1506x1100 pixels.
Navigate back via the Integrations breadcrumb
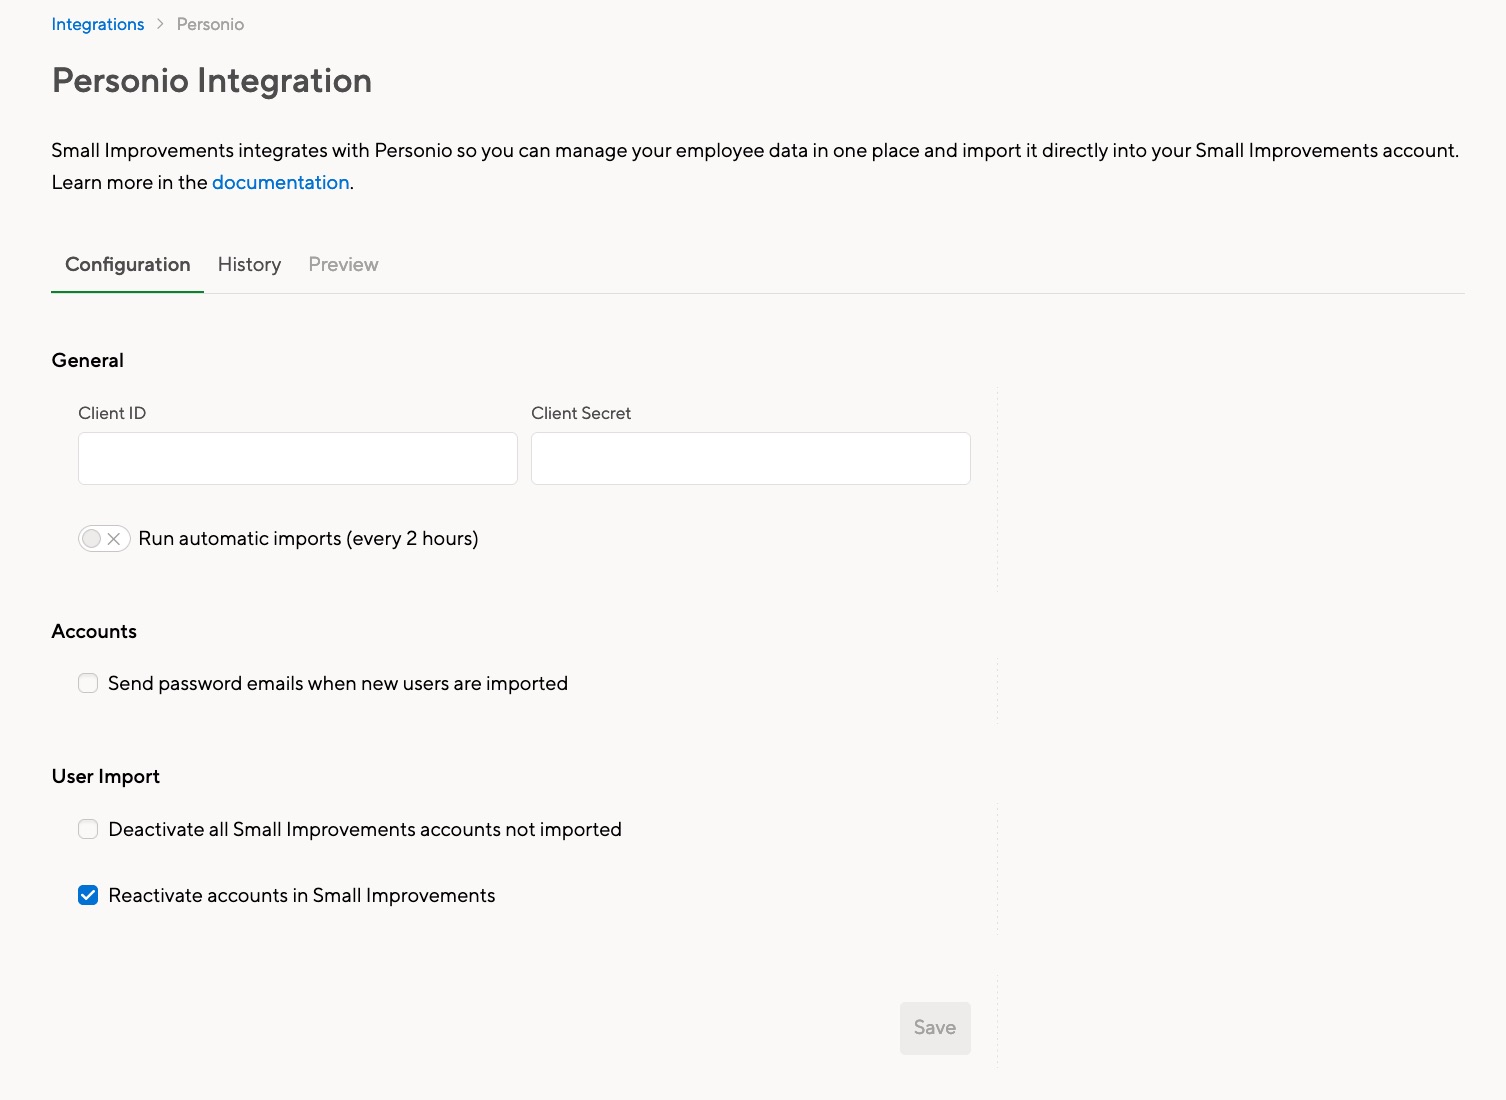point(97,23)
